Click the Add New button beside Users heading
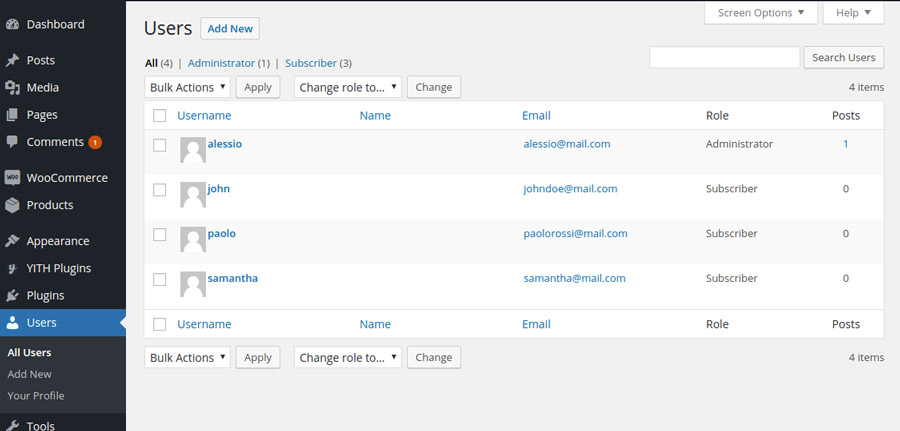This screenshot has height=431, width=900. click(x=230, y=29)
